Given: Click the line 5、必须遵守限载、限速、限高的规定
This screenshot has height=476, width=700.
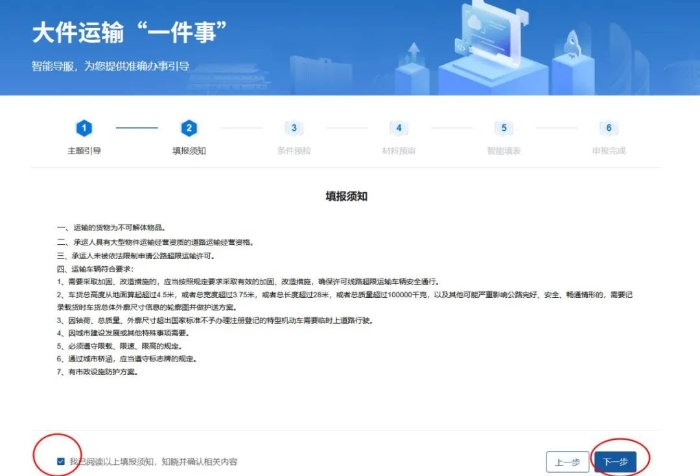Looking at the screenshot, I should point(120,346).
